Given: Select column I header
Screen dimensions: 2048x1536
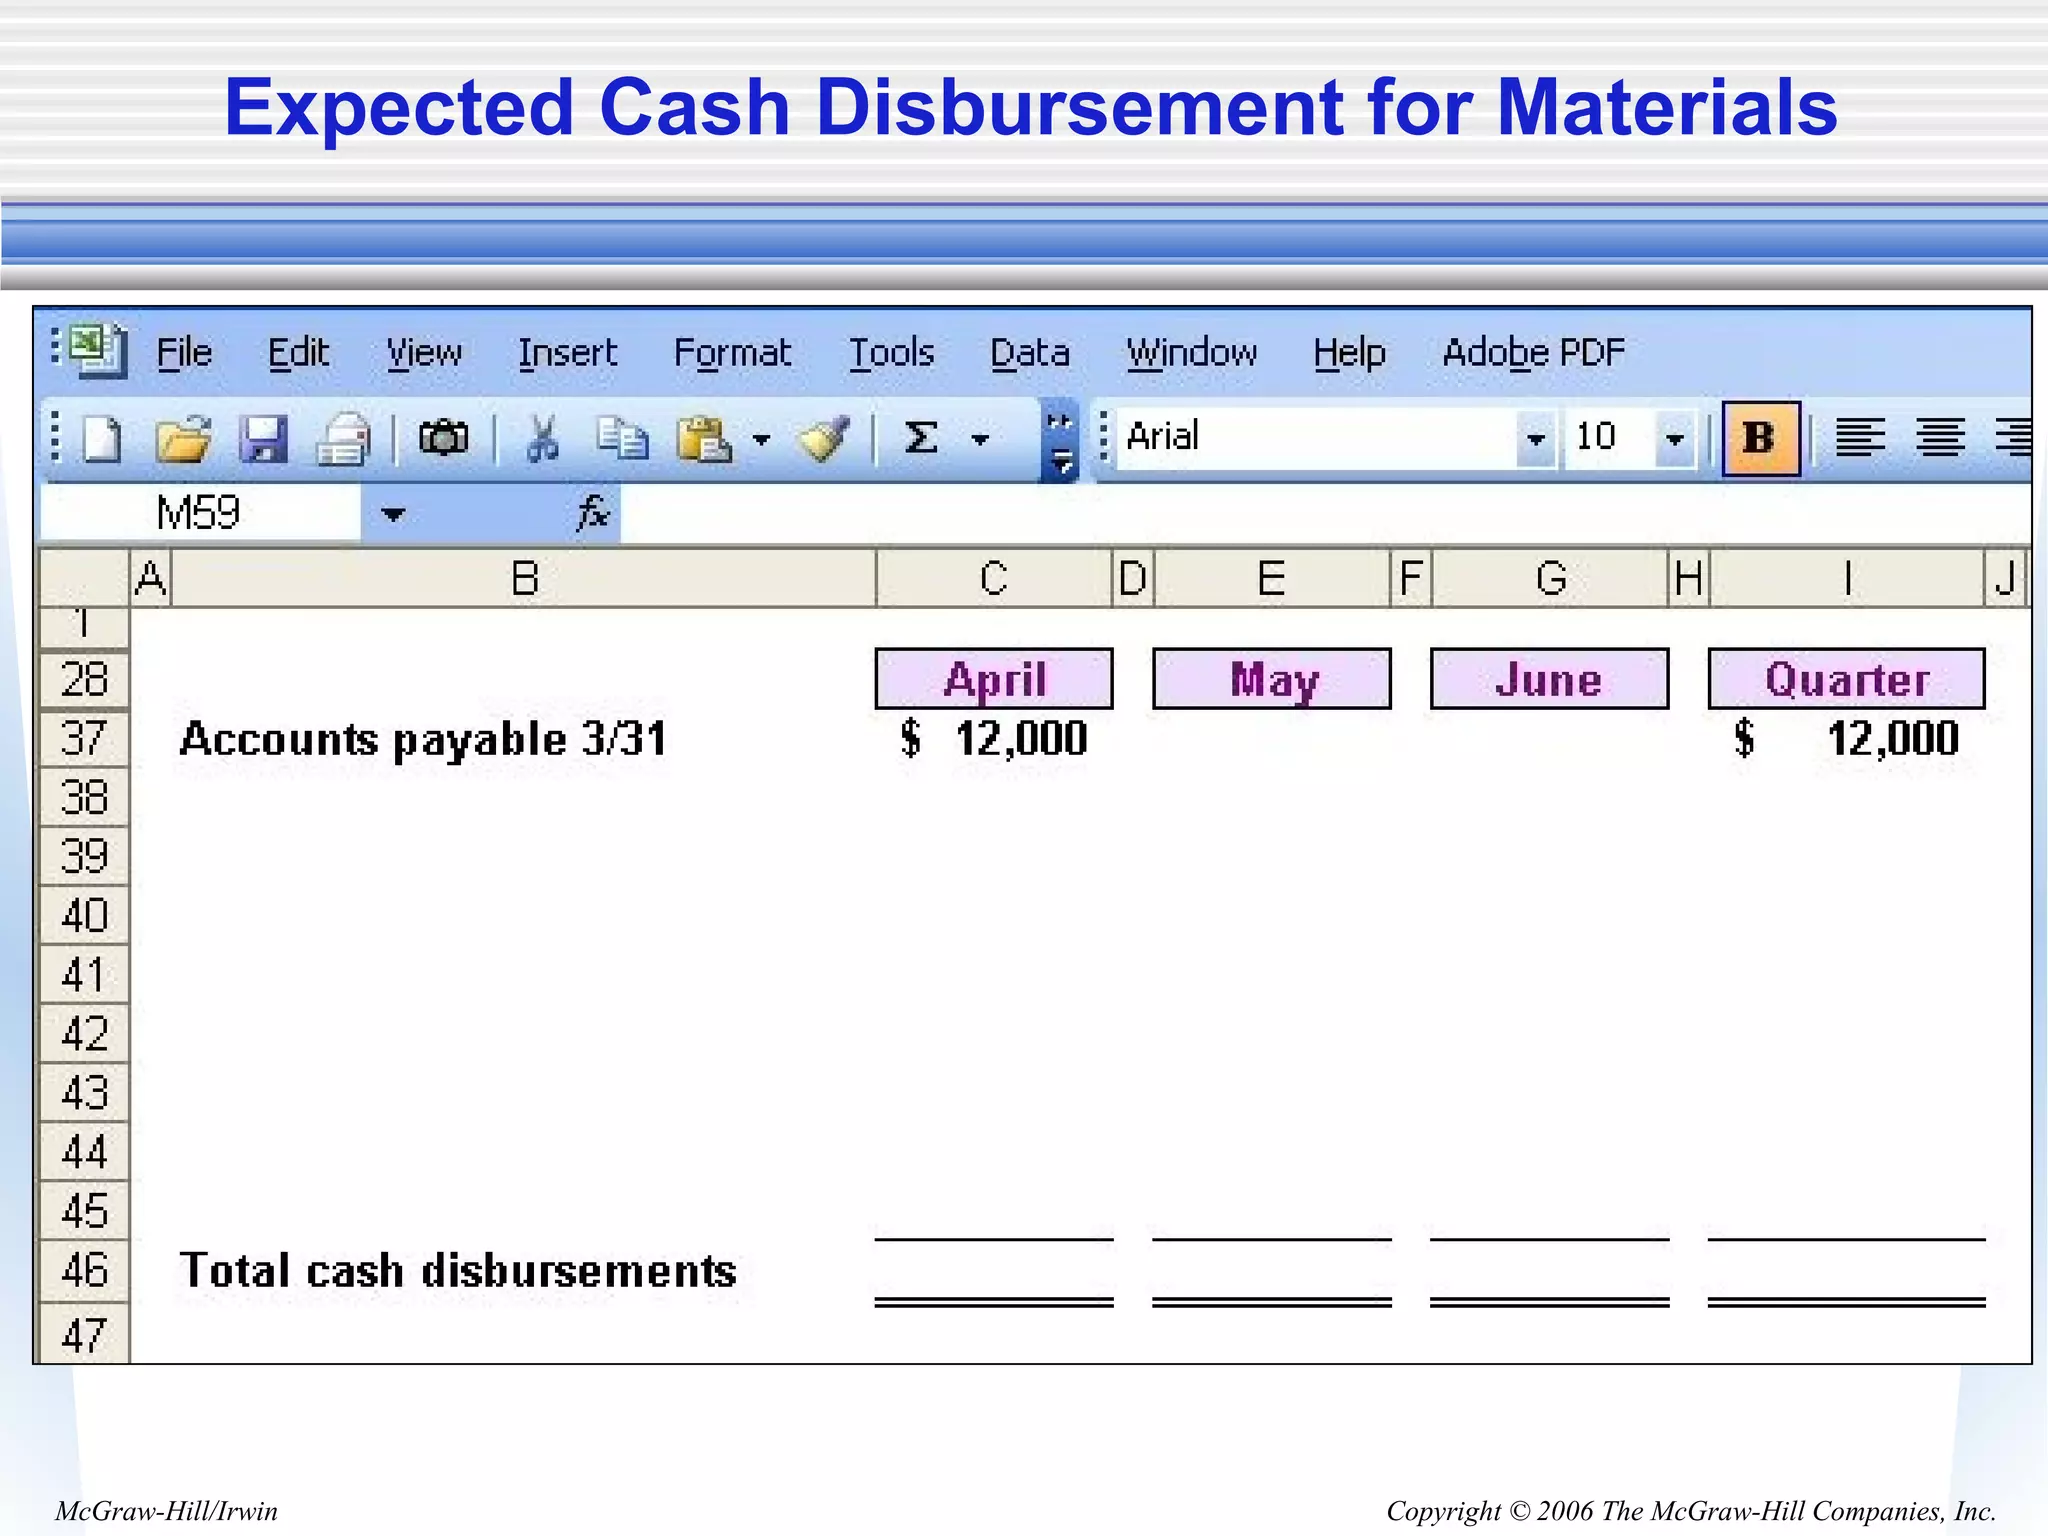Looking at the screenshot, I should [x=1847, y=578].
